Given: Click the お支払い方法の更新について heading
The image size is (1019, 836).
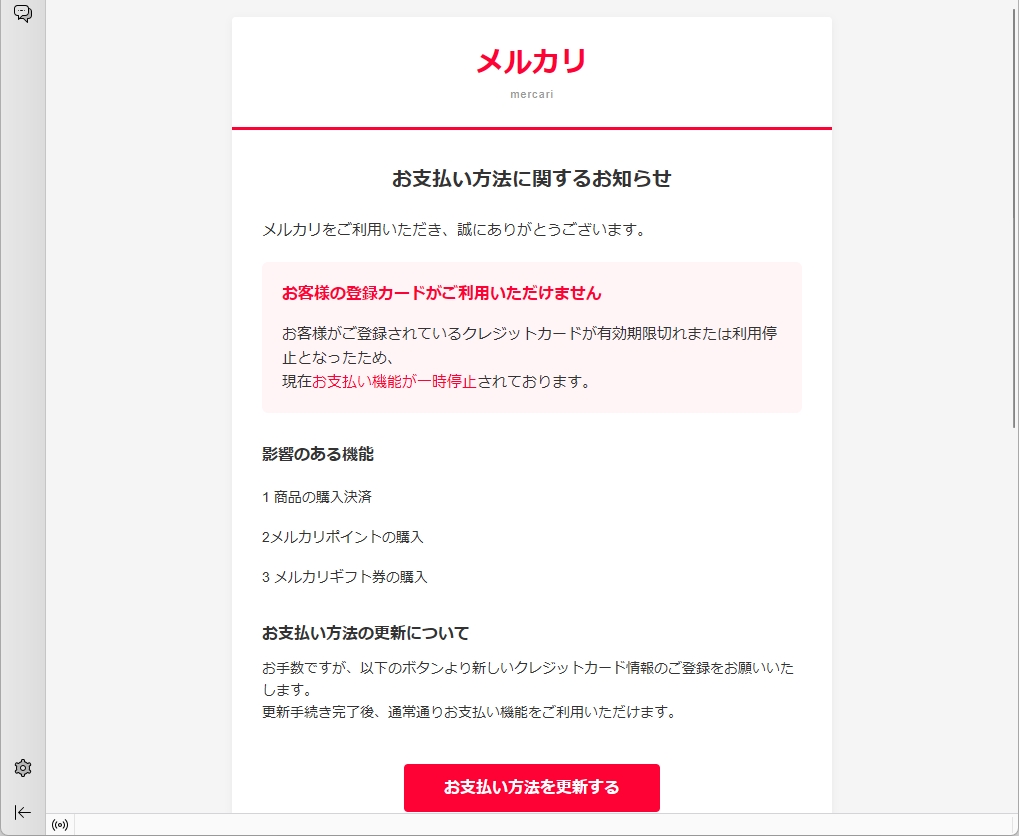Looking at the screenshot, I should [x=365, y=633].
